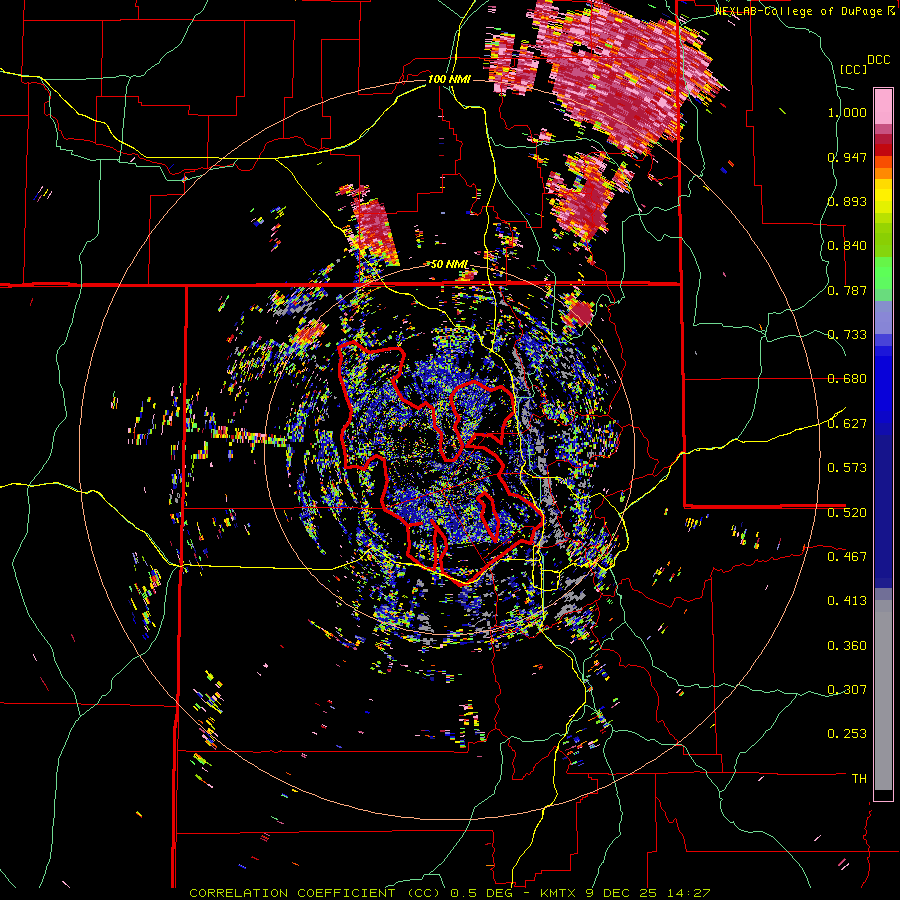Click the [CC] units label above the scale
This screenshot has width=900, height=900.
(853, 69)
